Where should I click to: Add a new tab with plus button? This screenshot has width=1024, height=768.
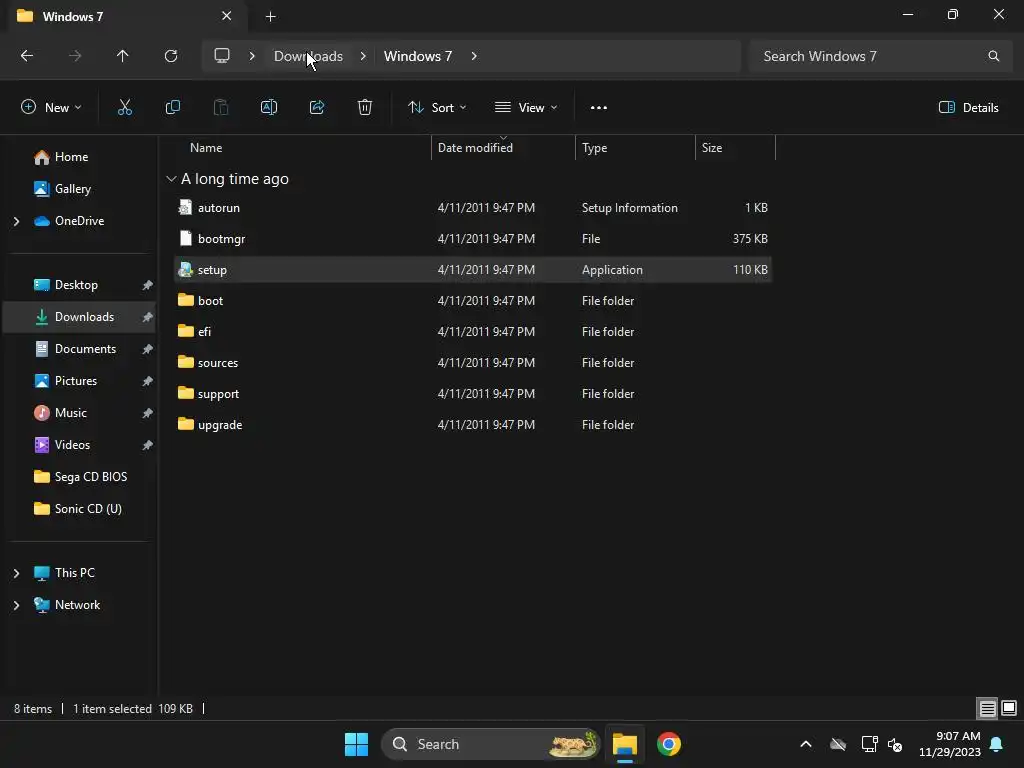270,16
